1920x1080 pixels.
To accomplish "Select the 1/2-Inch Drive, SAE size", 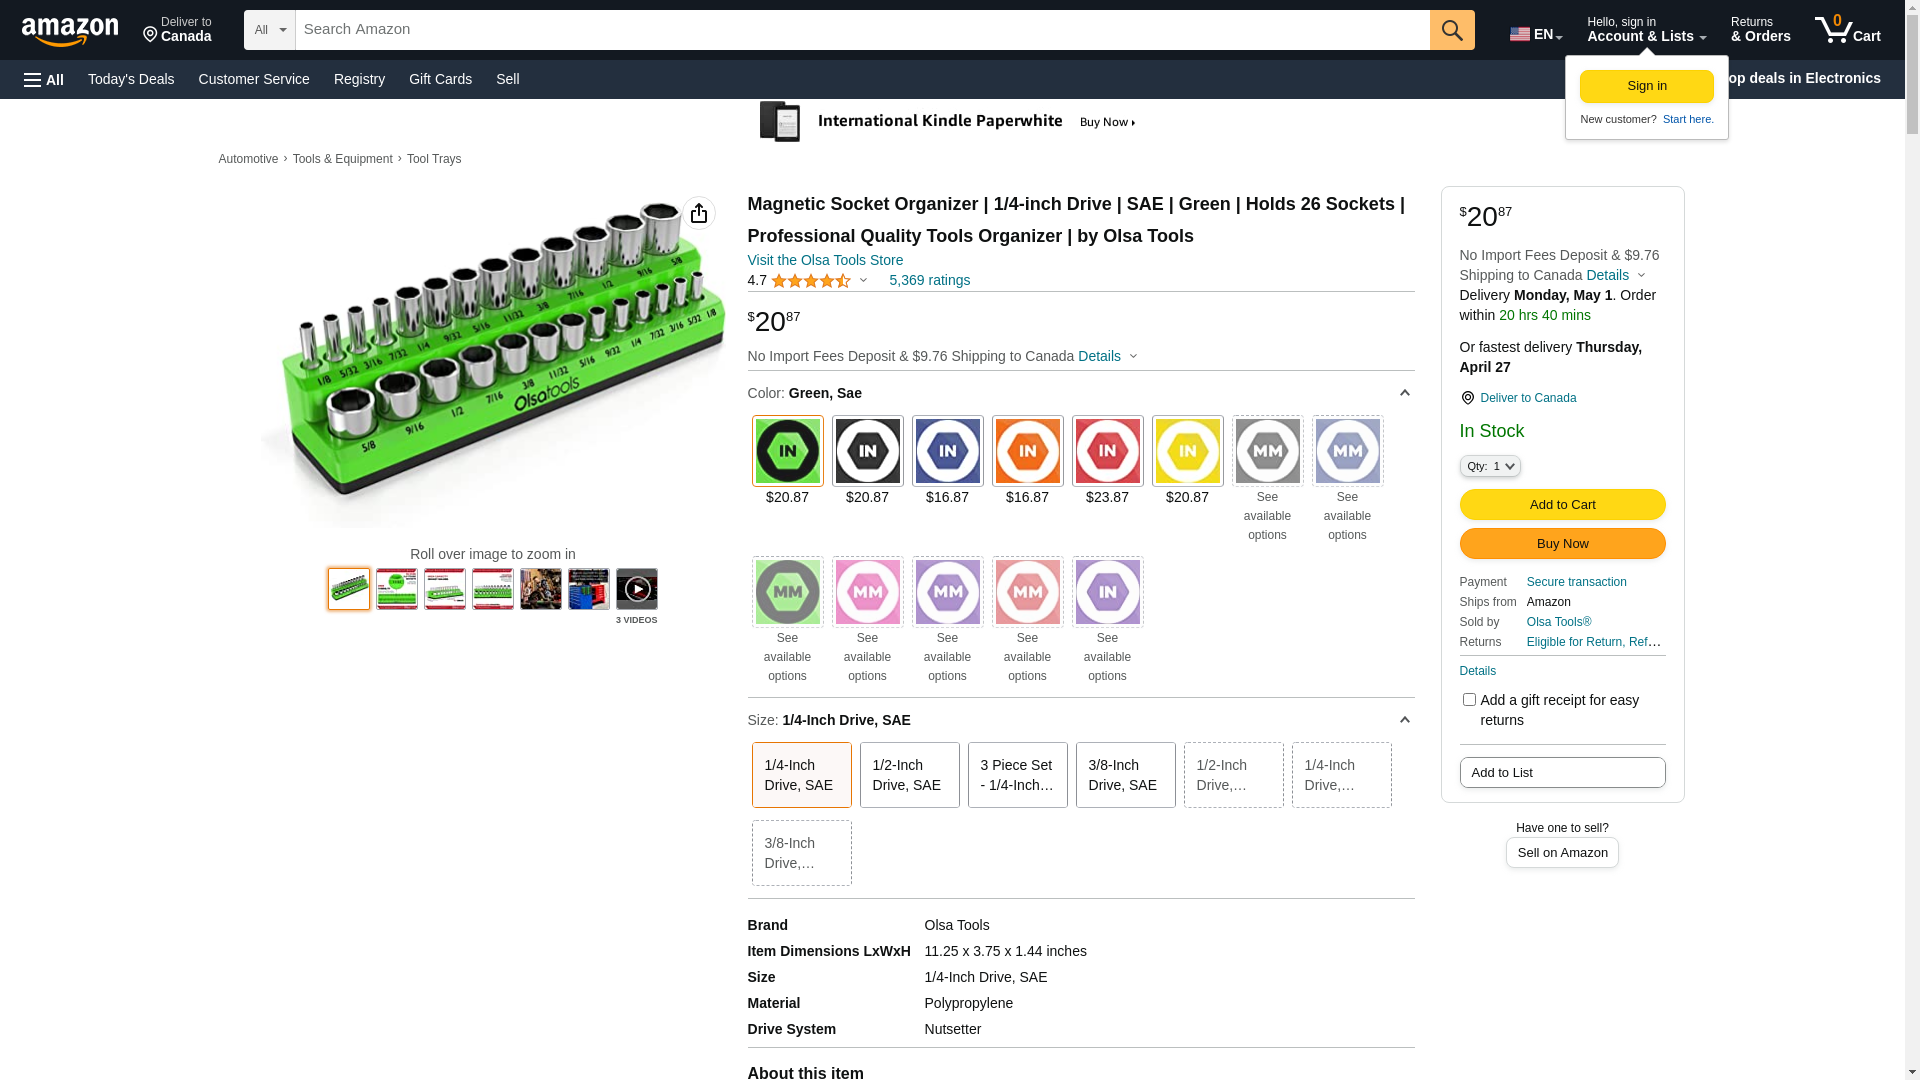I will (x=908, y=775).
